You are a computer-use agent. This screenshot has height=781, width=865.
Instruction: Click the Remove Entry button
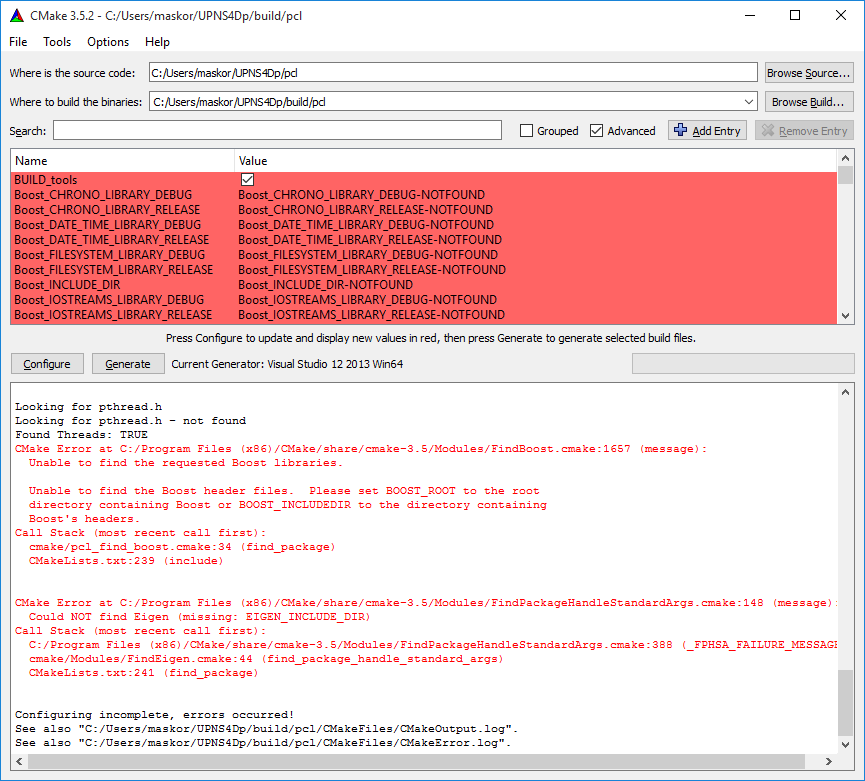tap(804, 131)
